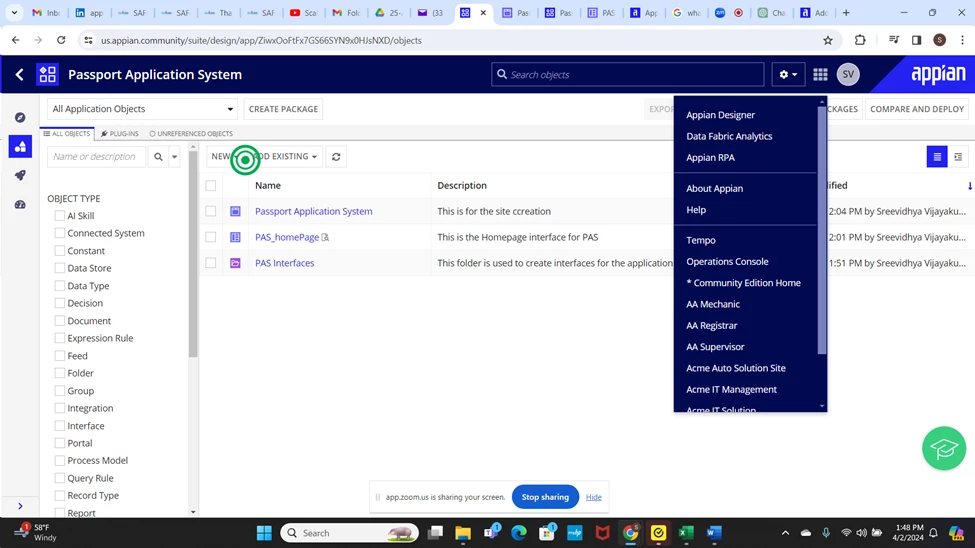
Task: Hide the screen sharing banner
Action: click(x=593, y=497)
